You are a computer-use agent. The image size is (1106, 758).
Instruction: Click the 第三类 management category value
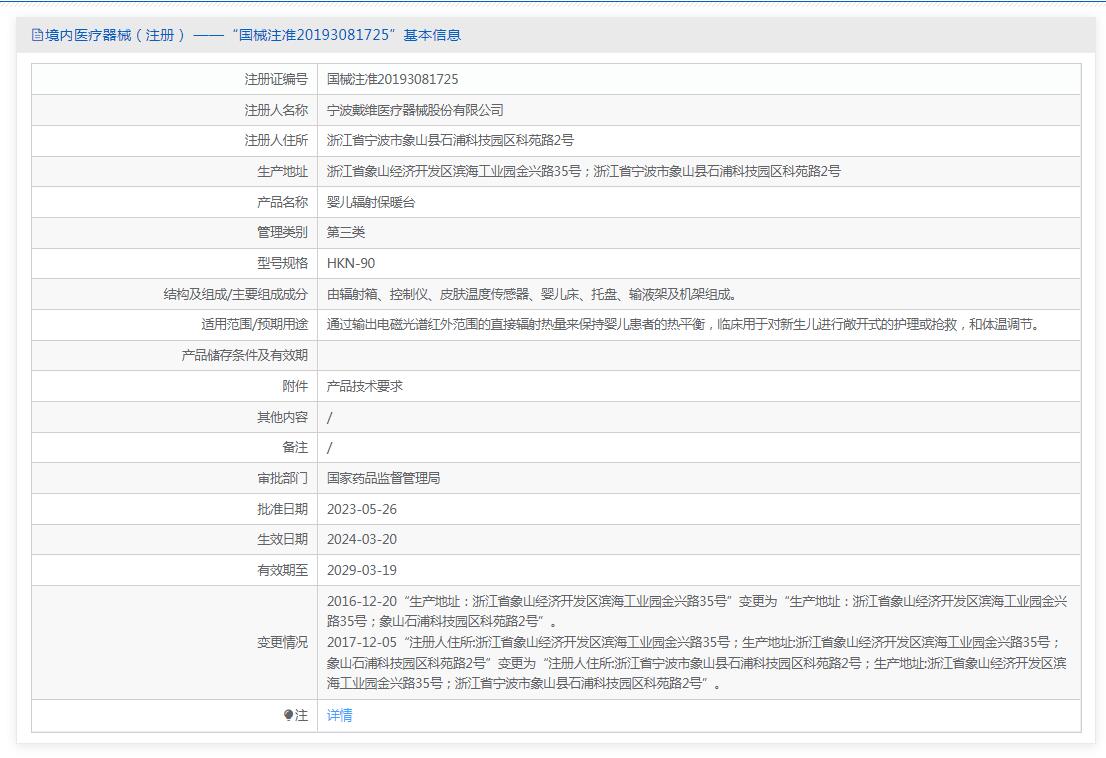coord(346,232)
